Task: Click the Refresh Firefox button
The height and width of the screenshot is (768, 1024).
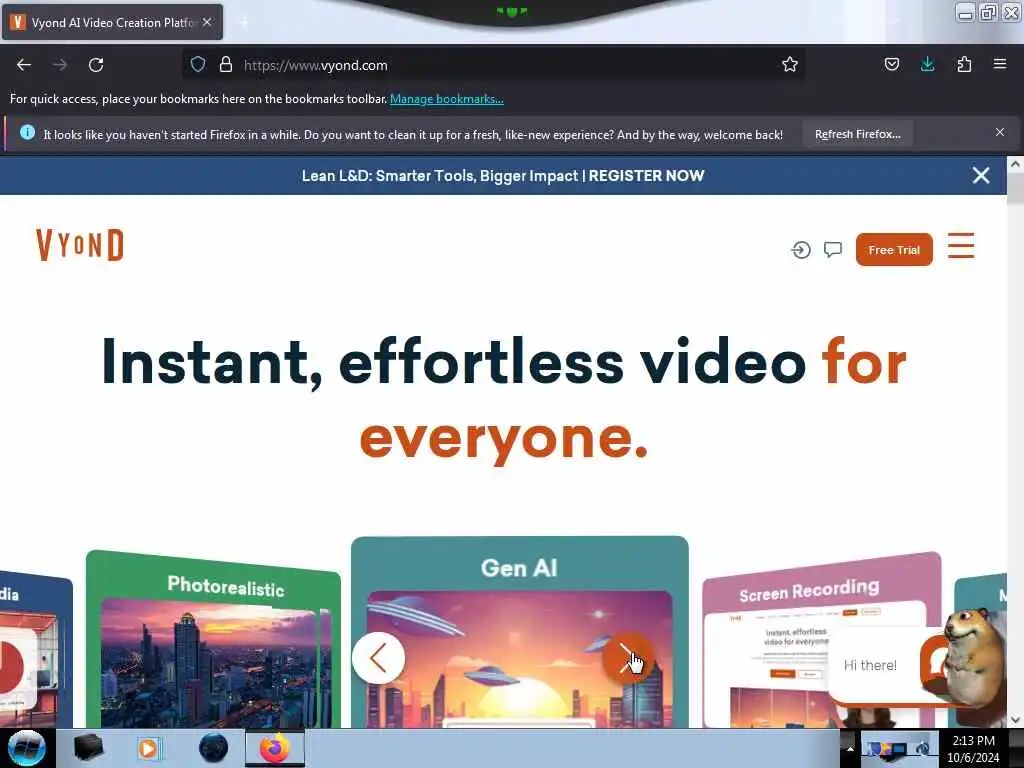Action: coord(857,134)
